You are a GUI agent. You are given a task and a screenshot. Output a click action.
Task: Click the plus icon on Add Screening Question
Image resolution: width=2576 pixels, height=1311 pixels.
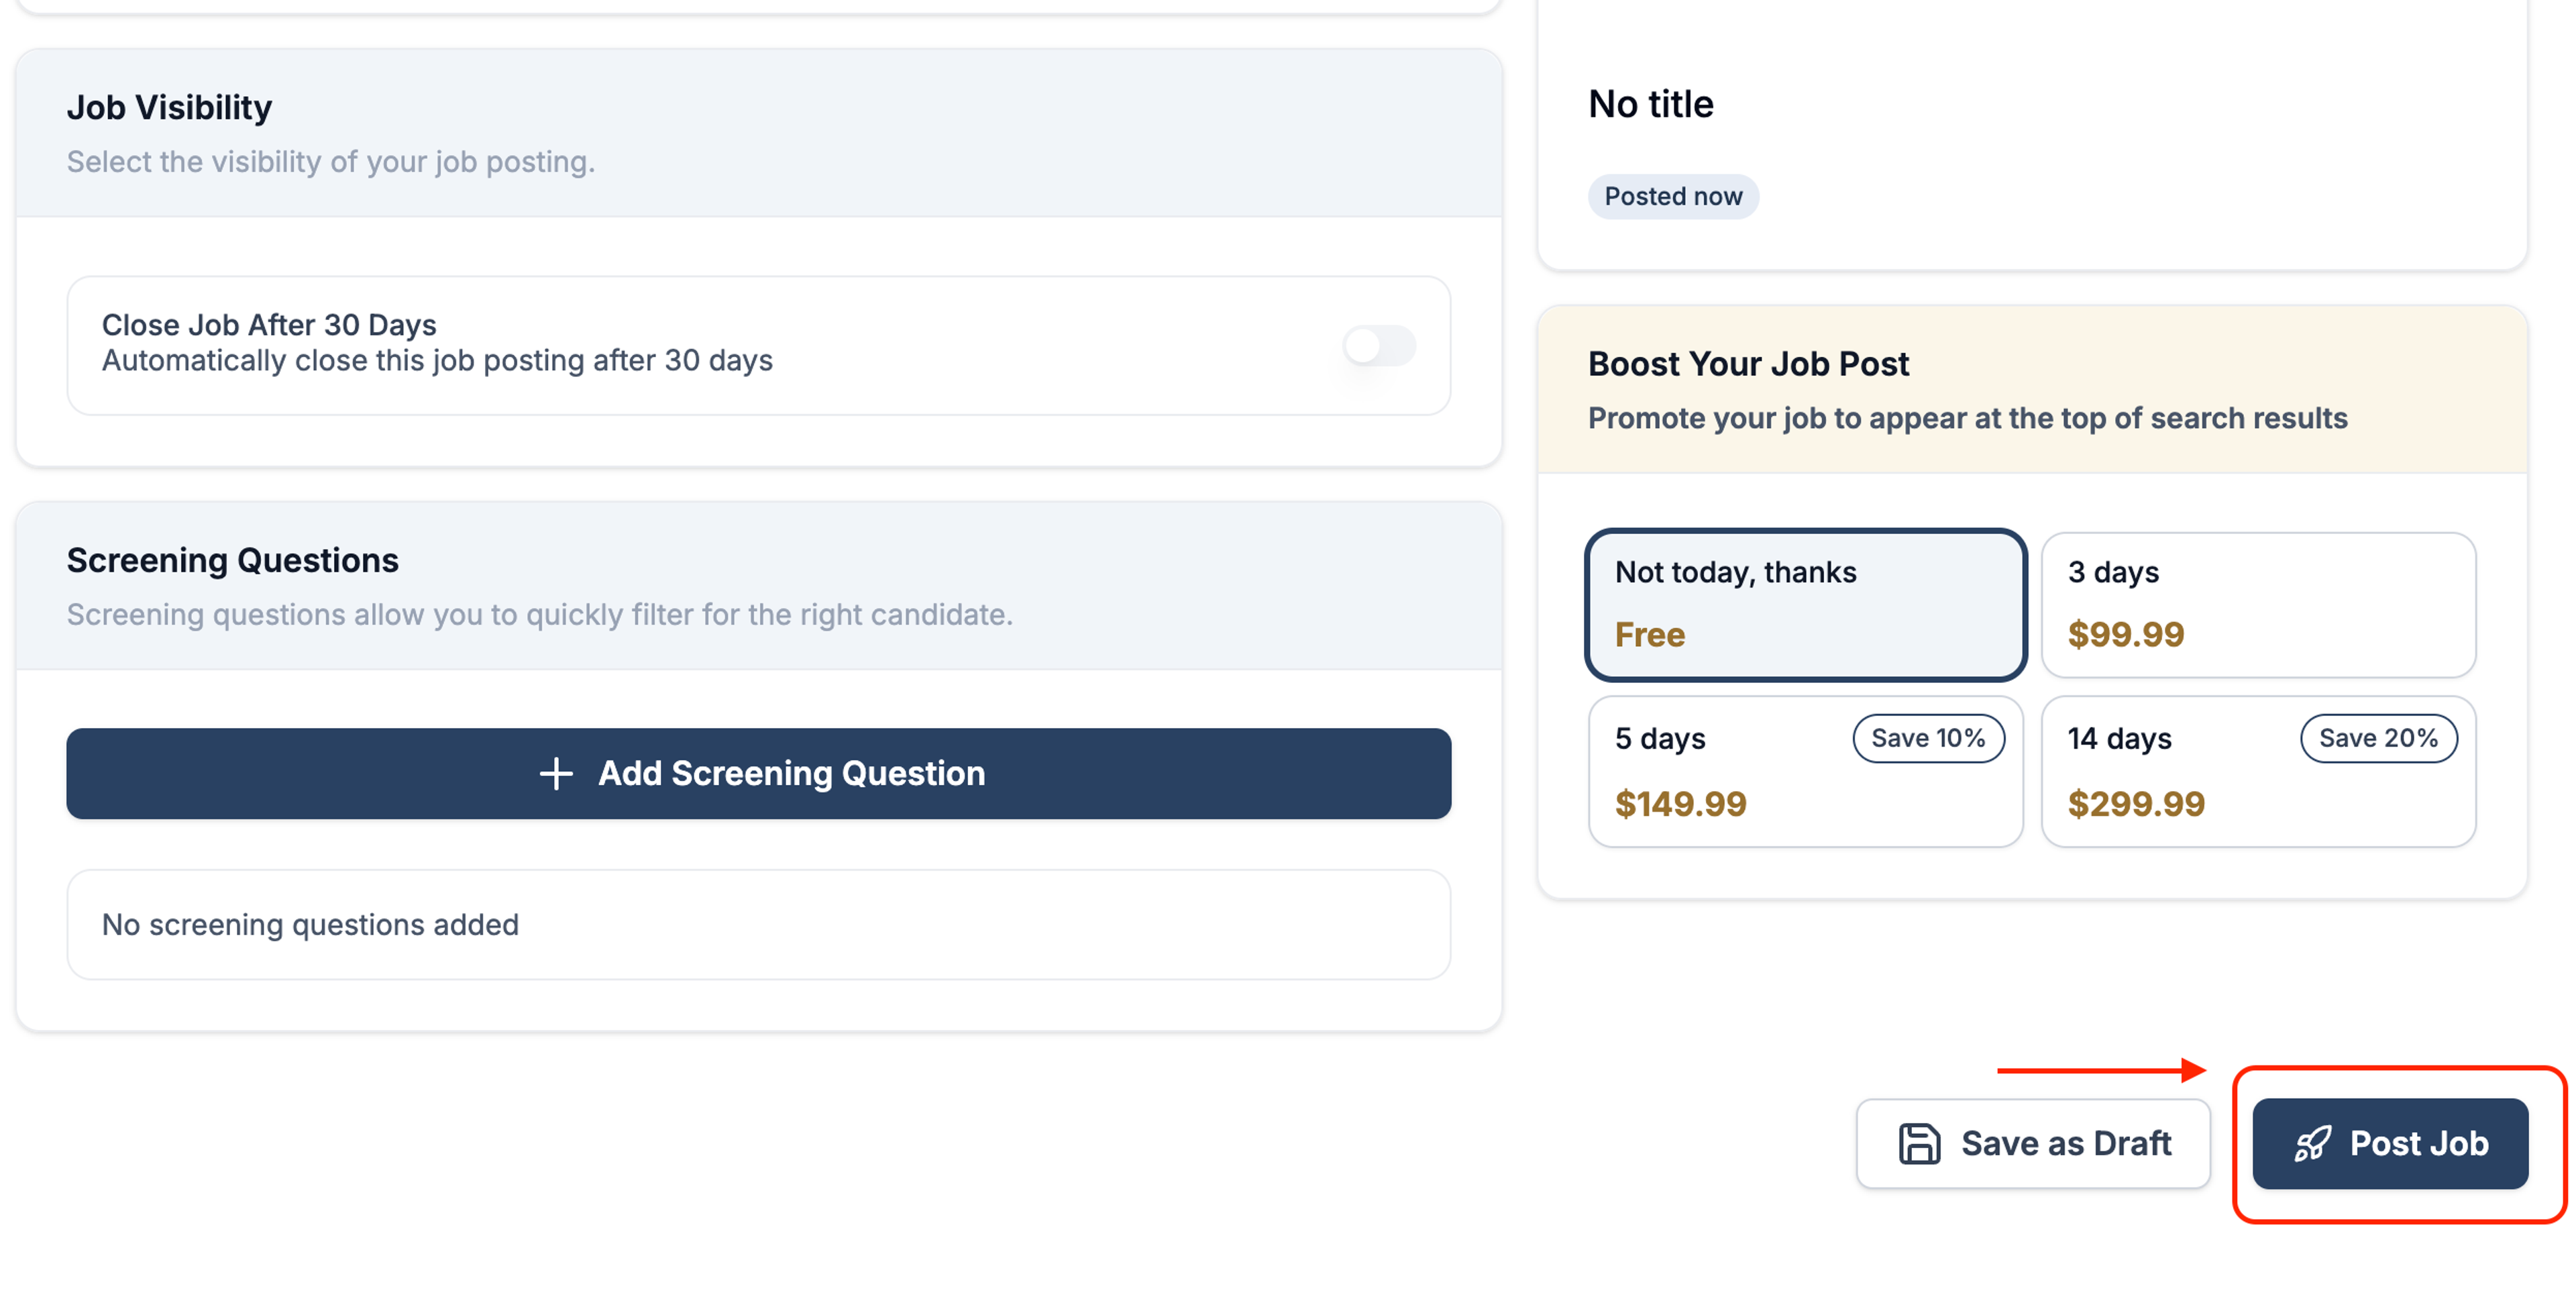click(x=556, y=773)
